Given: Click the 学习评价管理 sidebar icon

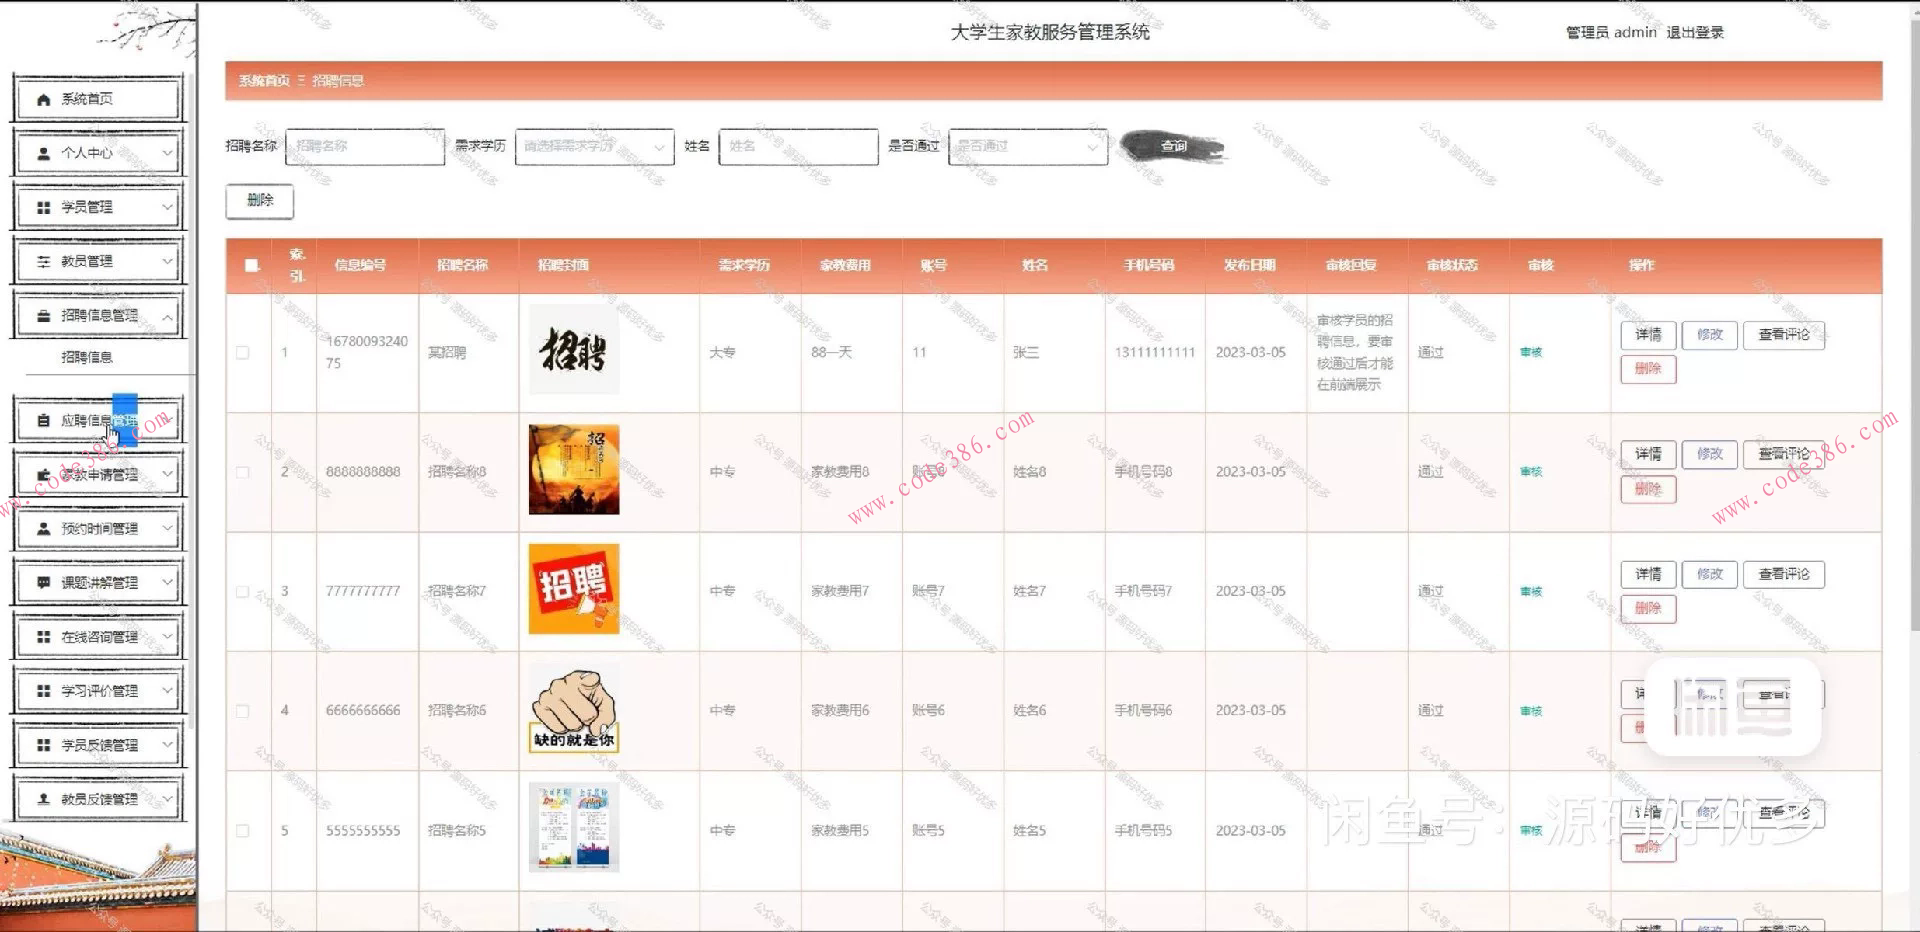Looking at the screenshot, I should 42,690.
